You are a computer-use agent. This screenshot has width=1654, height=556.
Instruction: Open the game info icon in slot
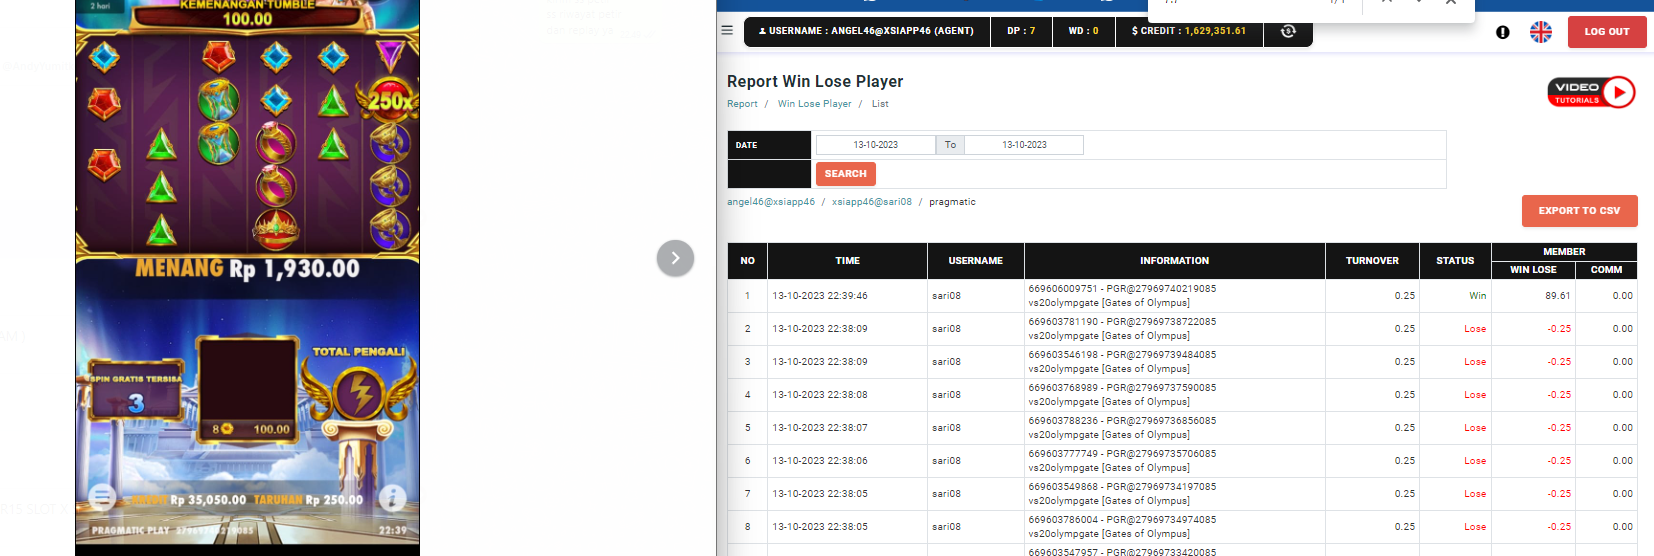[392, 497]
